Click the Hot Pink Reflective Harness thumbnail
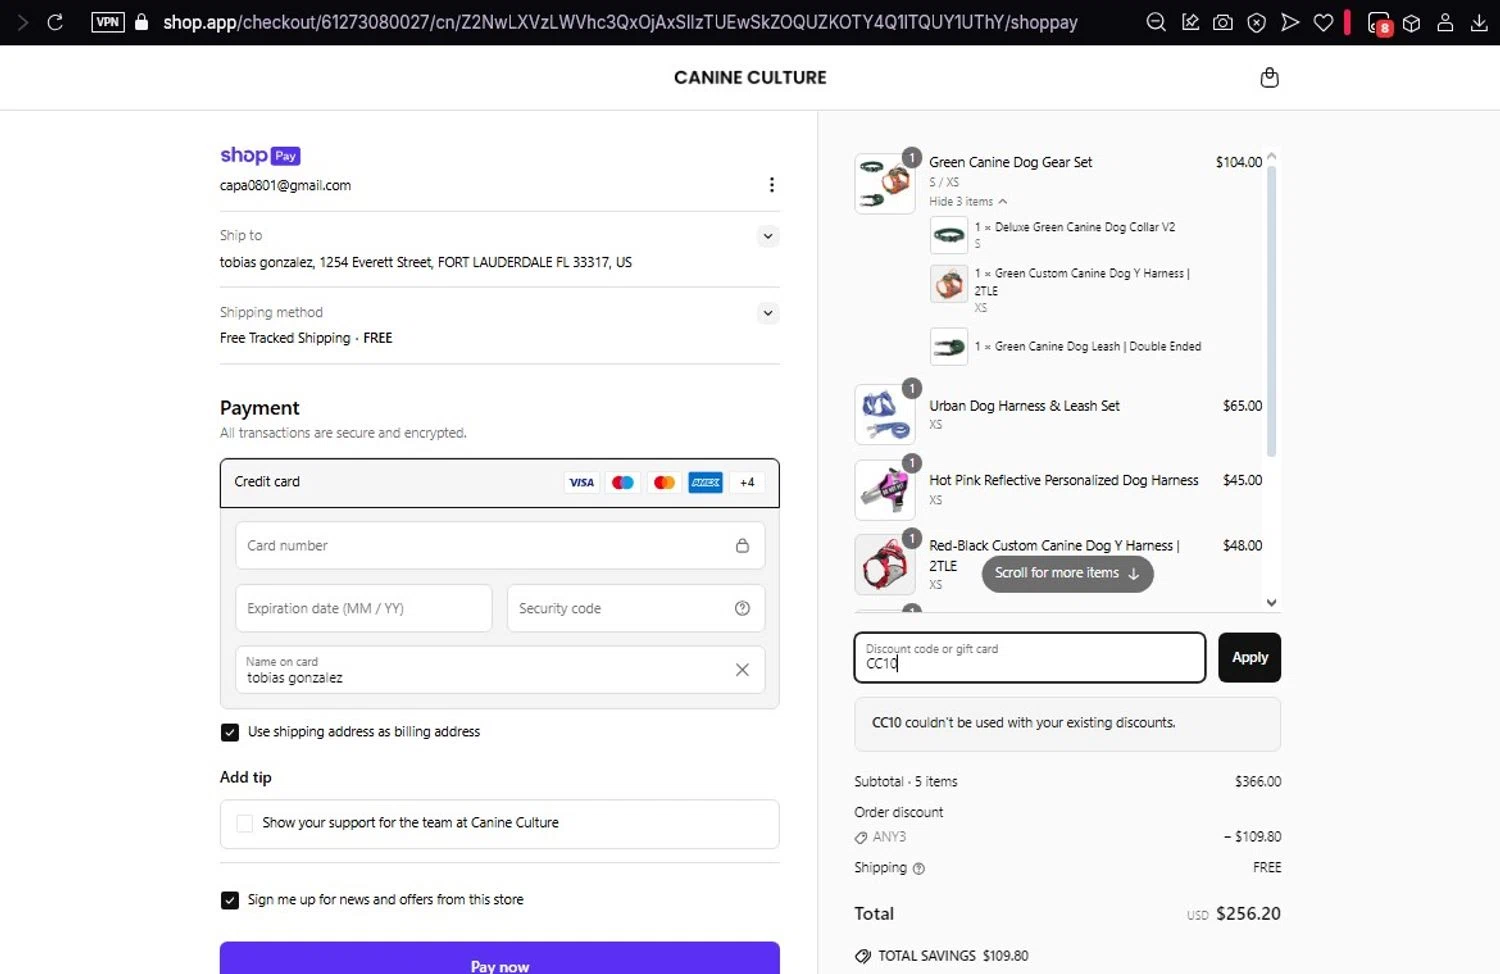Viewport: 1500px width, 974px height. click(885, 490)
